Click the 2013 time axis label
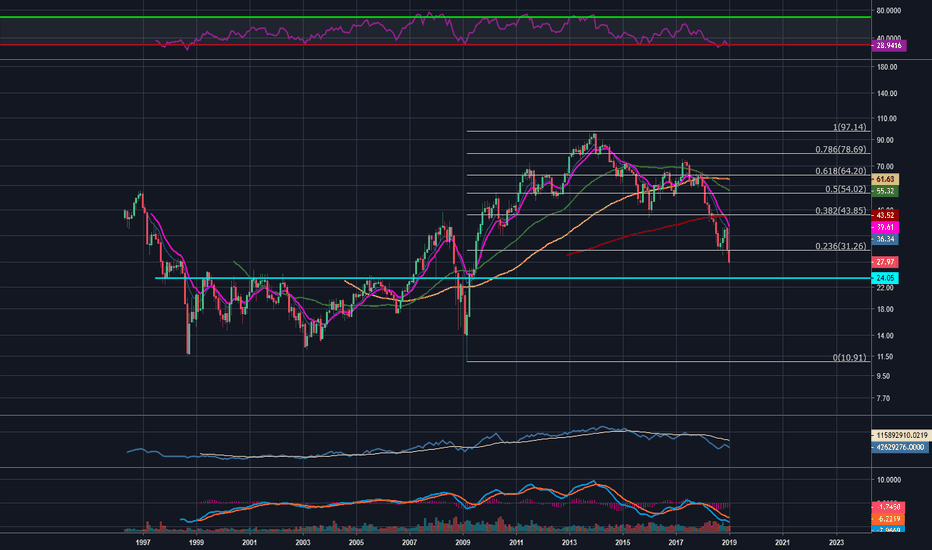This screenshot has height=550, width=932. (569, 542)
